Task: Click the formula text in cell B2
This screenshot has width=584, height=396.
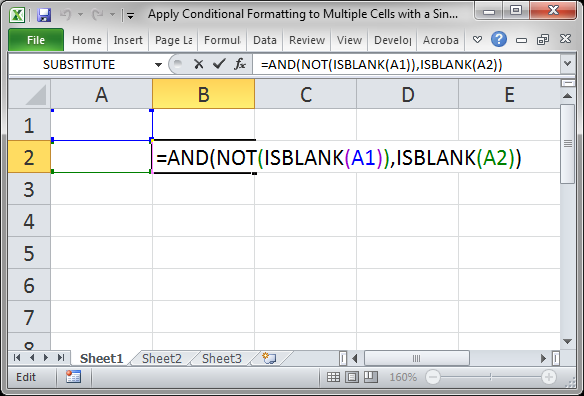Action: 339,158
